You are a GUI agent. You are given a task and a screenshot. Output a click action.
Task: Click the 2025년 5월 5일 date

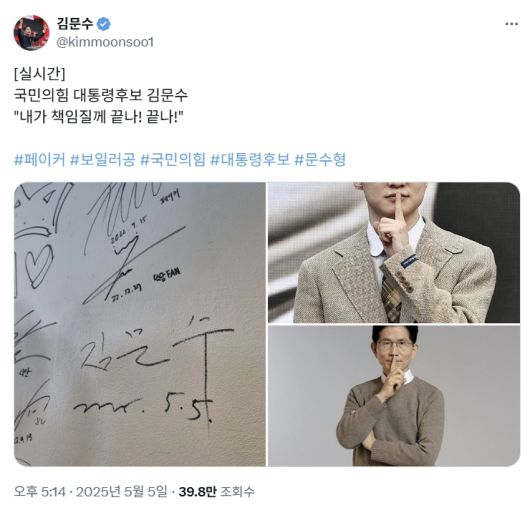[122, 492]
